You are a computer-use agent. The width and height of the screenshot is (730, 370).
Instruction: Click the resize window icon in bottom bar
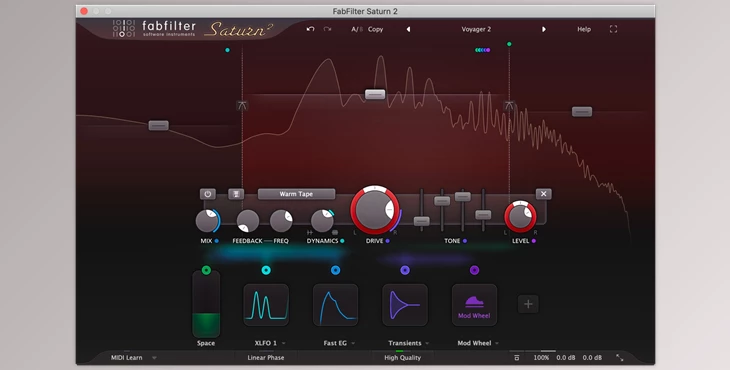click(x=620, y=357)
